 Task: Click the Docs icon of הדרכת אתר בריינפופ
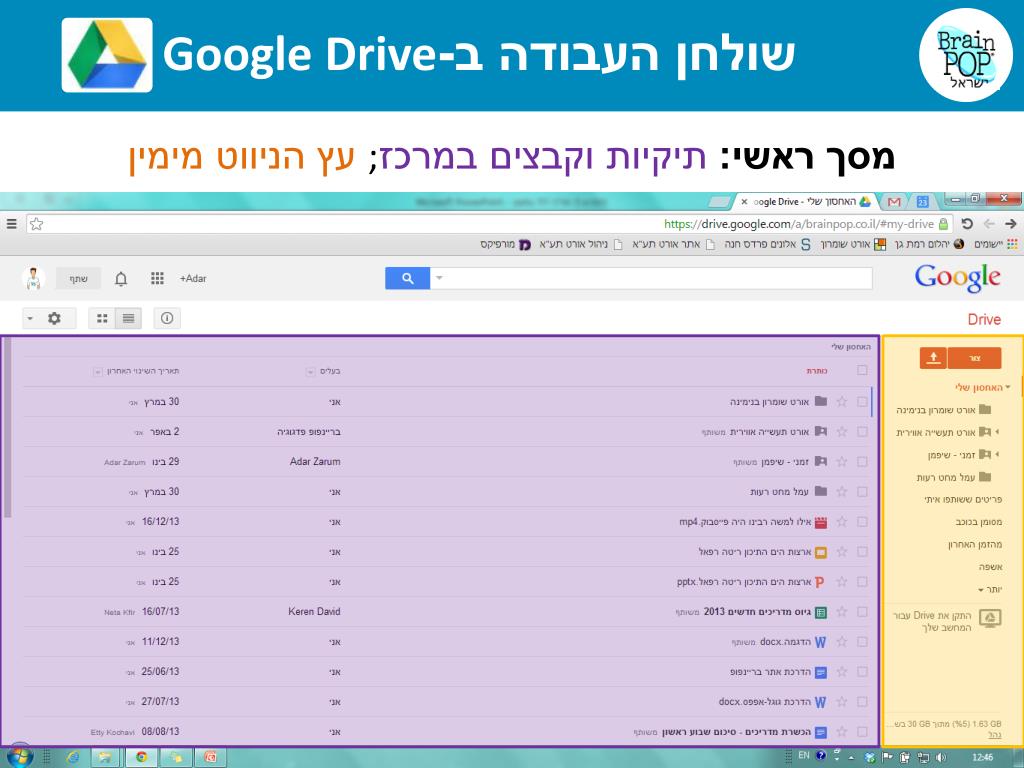click(x=821, y=672)
